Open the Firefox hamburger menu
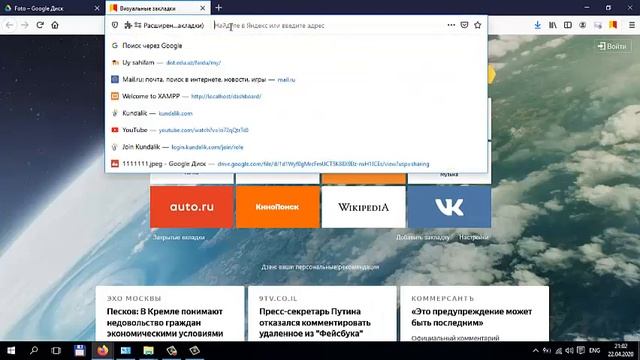 (631, 25)
